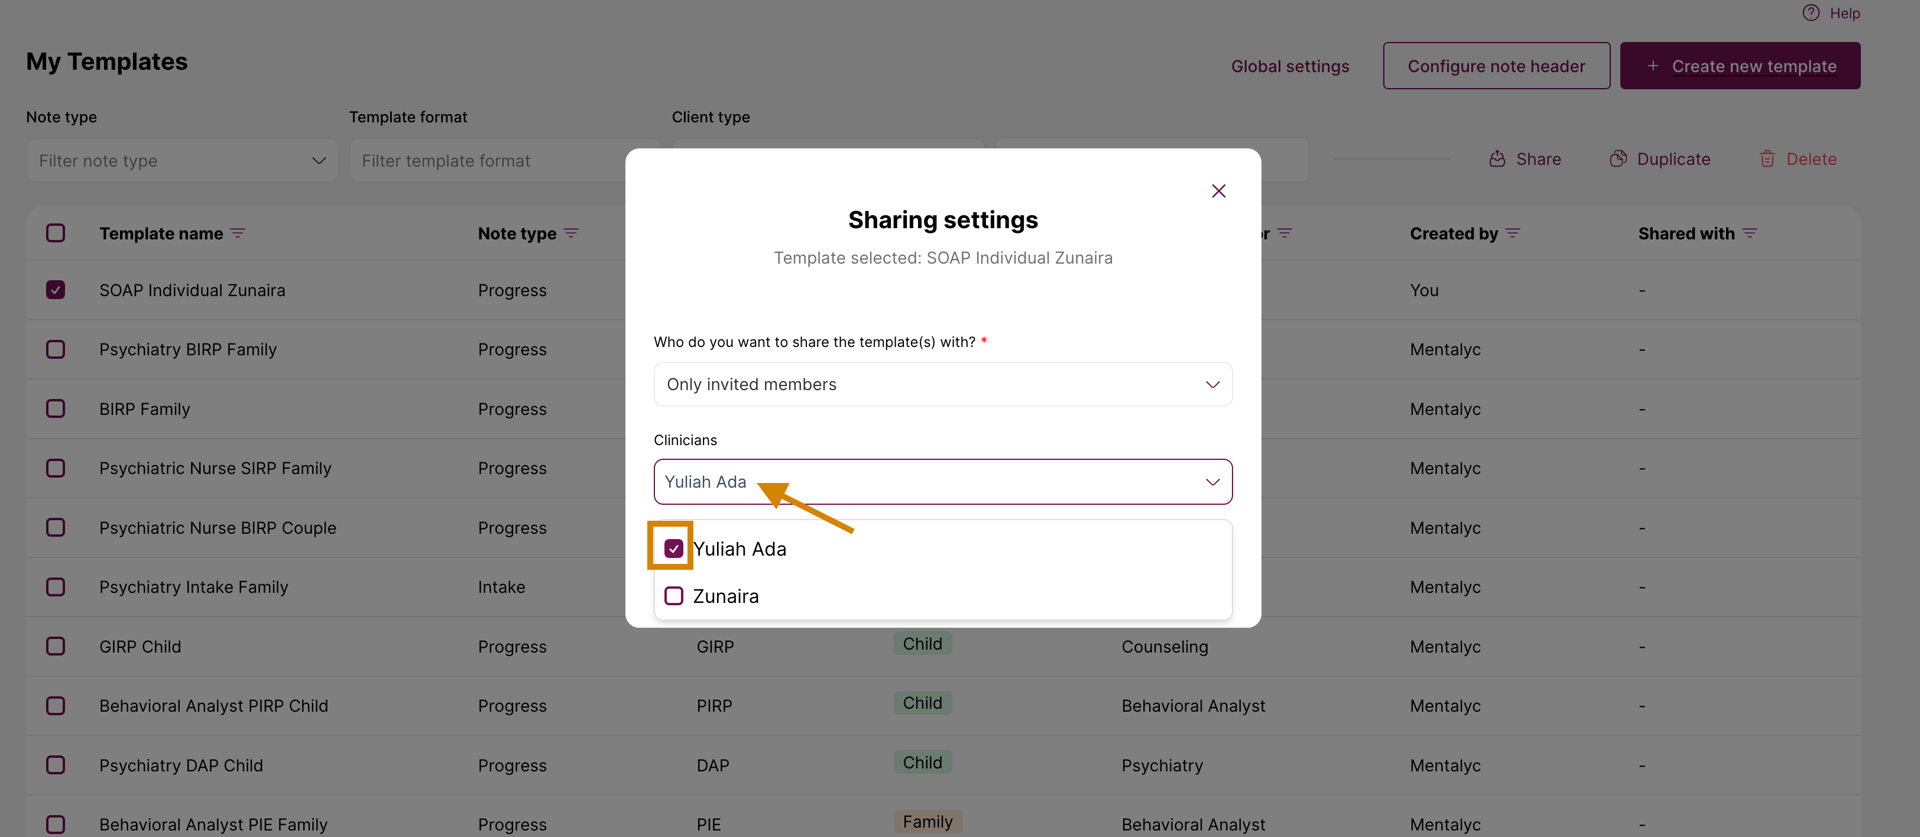Uncheck Yuliah Ada in clinicians list
Image resolution: width=1920 pixels, height=837 pixels.
[x=674, y=549]
